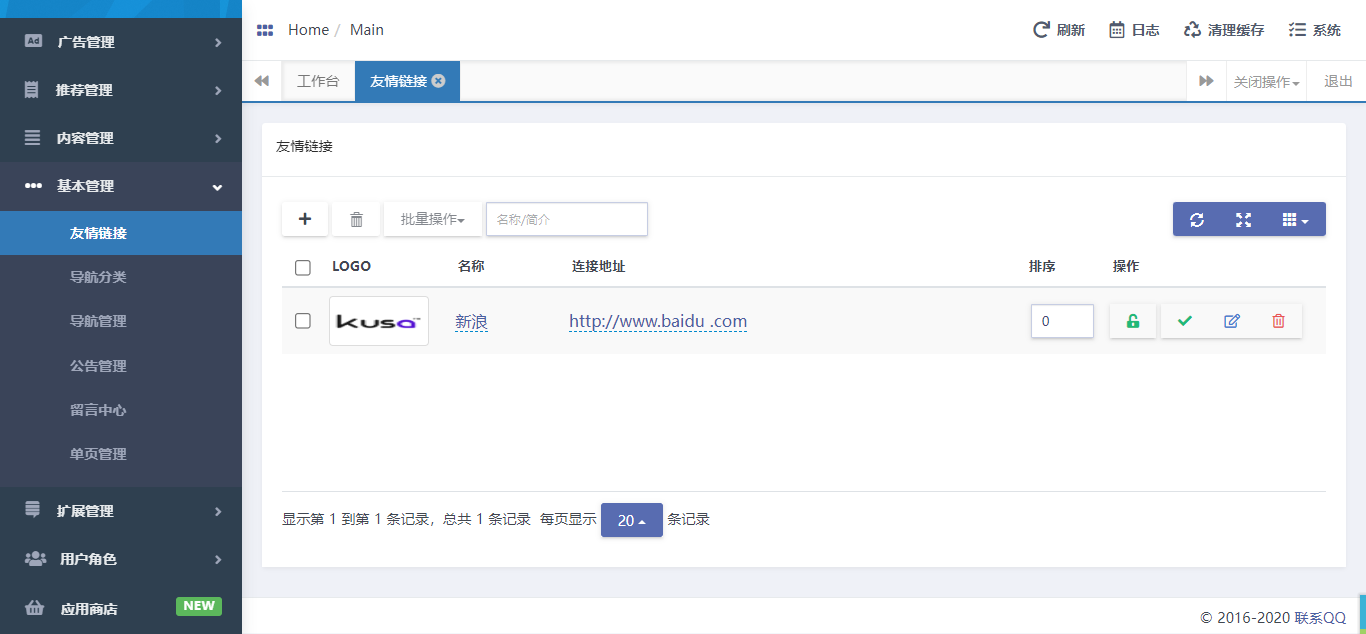
Task: Open the 批量操作 dropdown
Action: pos(432,219)
